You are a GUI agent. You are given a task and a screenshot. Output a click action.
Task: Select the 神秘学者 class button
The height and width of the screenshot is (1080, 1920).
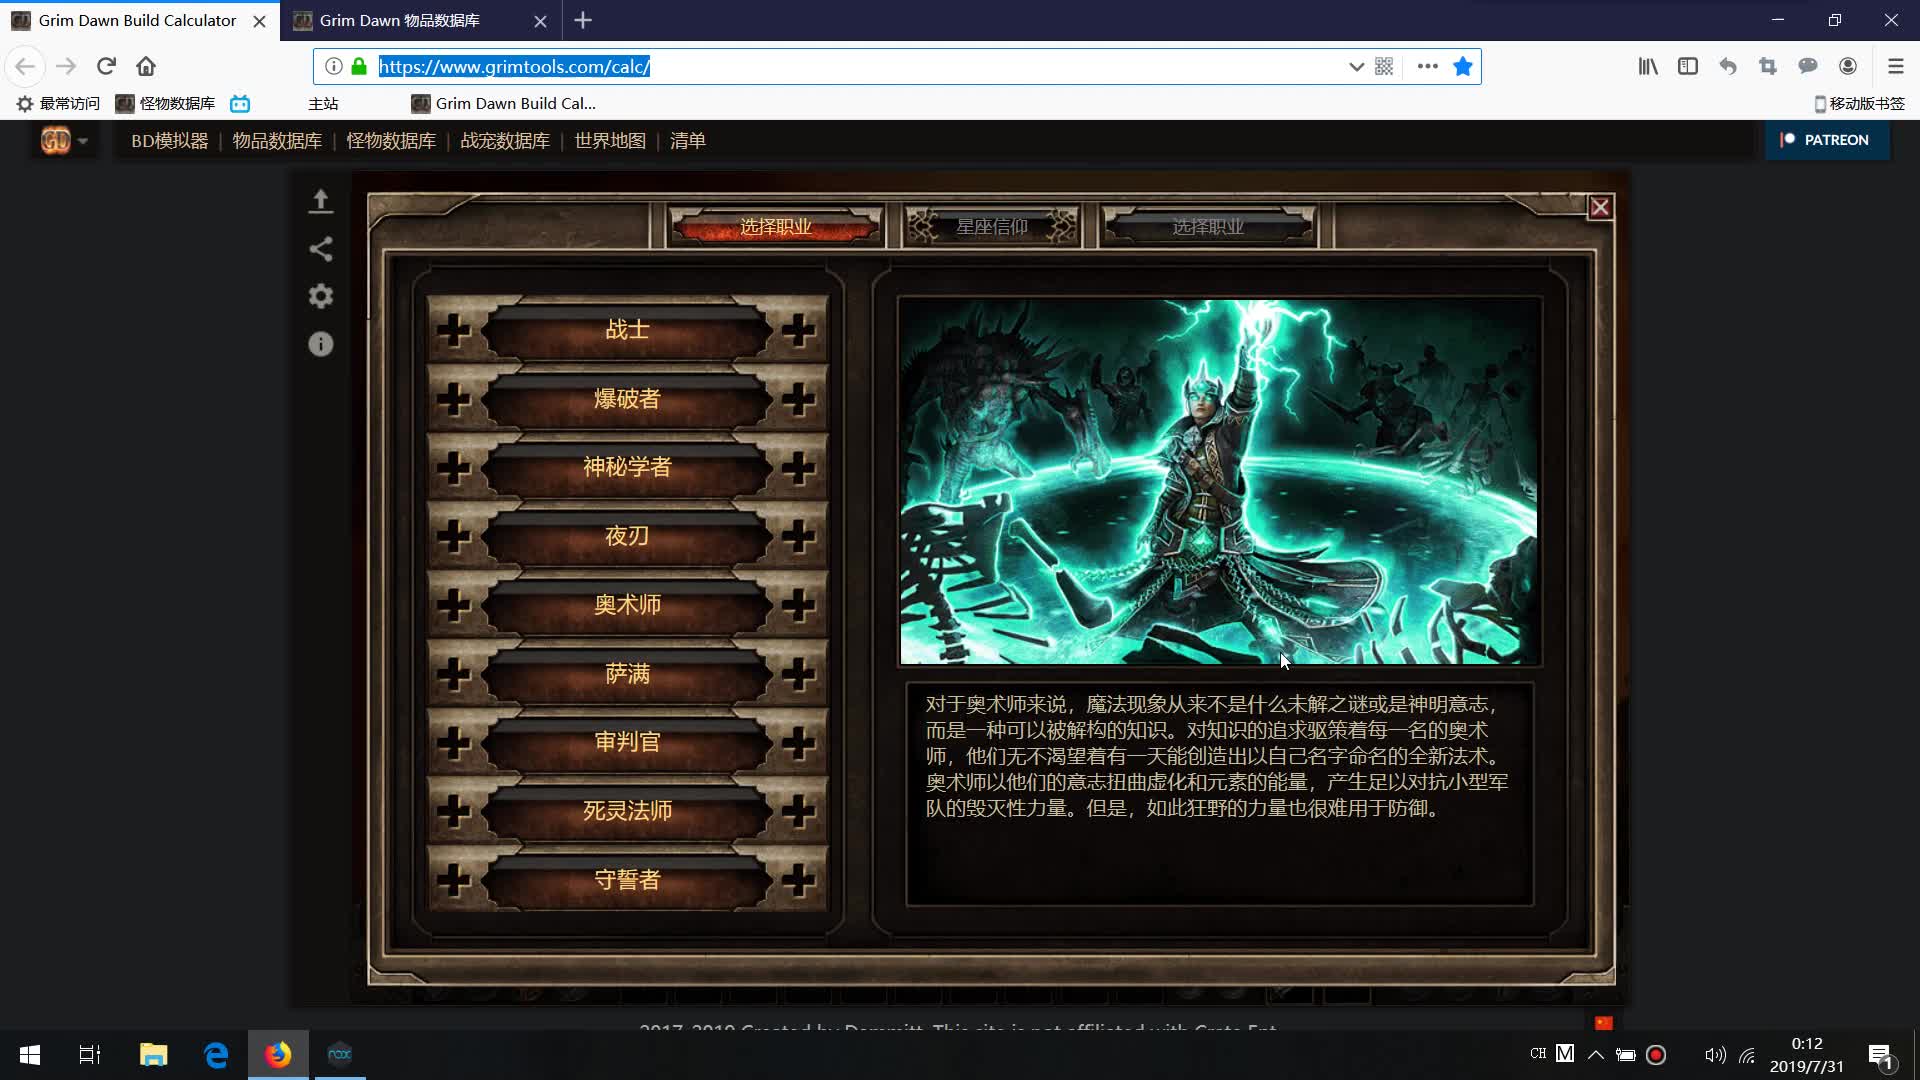(x=627, y=467)
